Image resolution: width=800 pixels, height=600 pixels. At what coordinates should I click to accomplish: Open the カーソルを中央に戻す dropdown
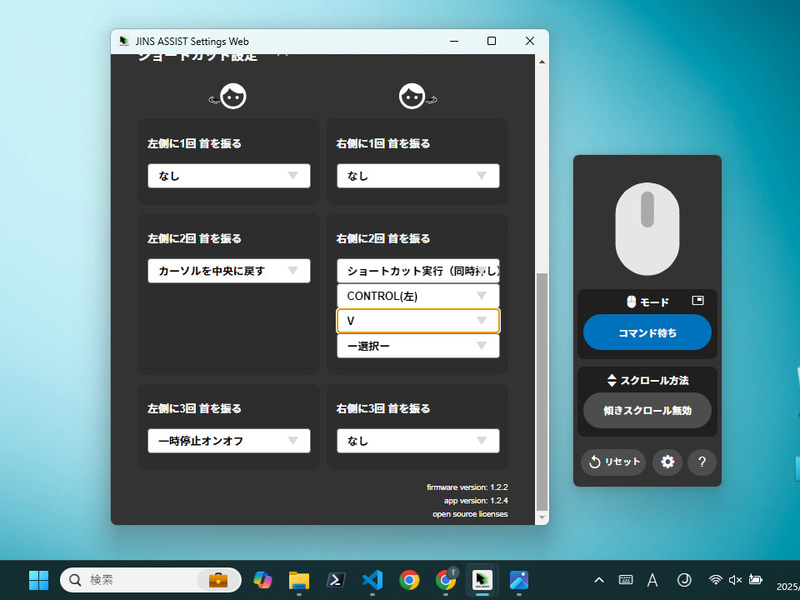point(228,270)
